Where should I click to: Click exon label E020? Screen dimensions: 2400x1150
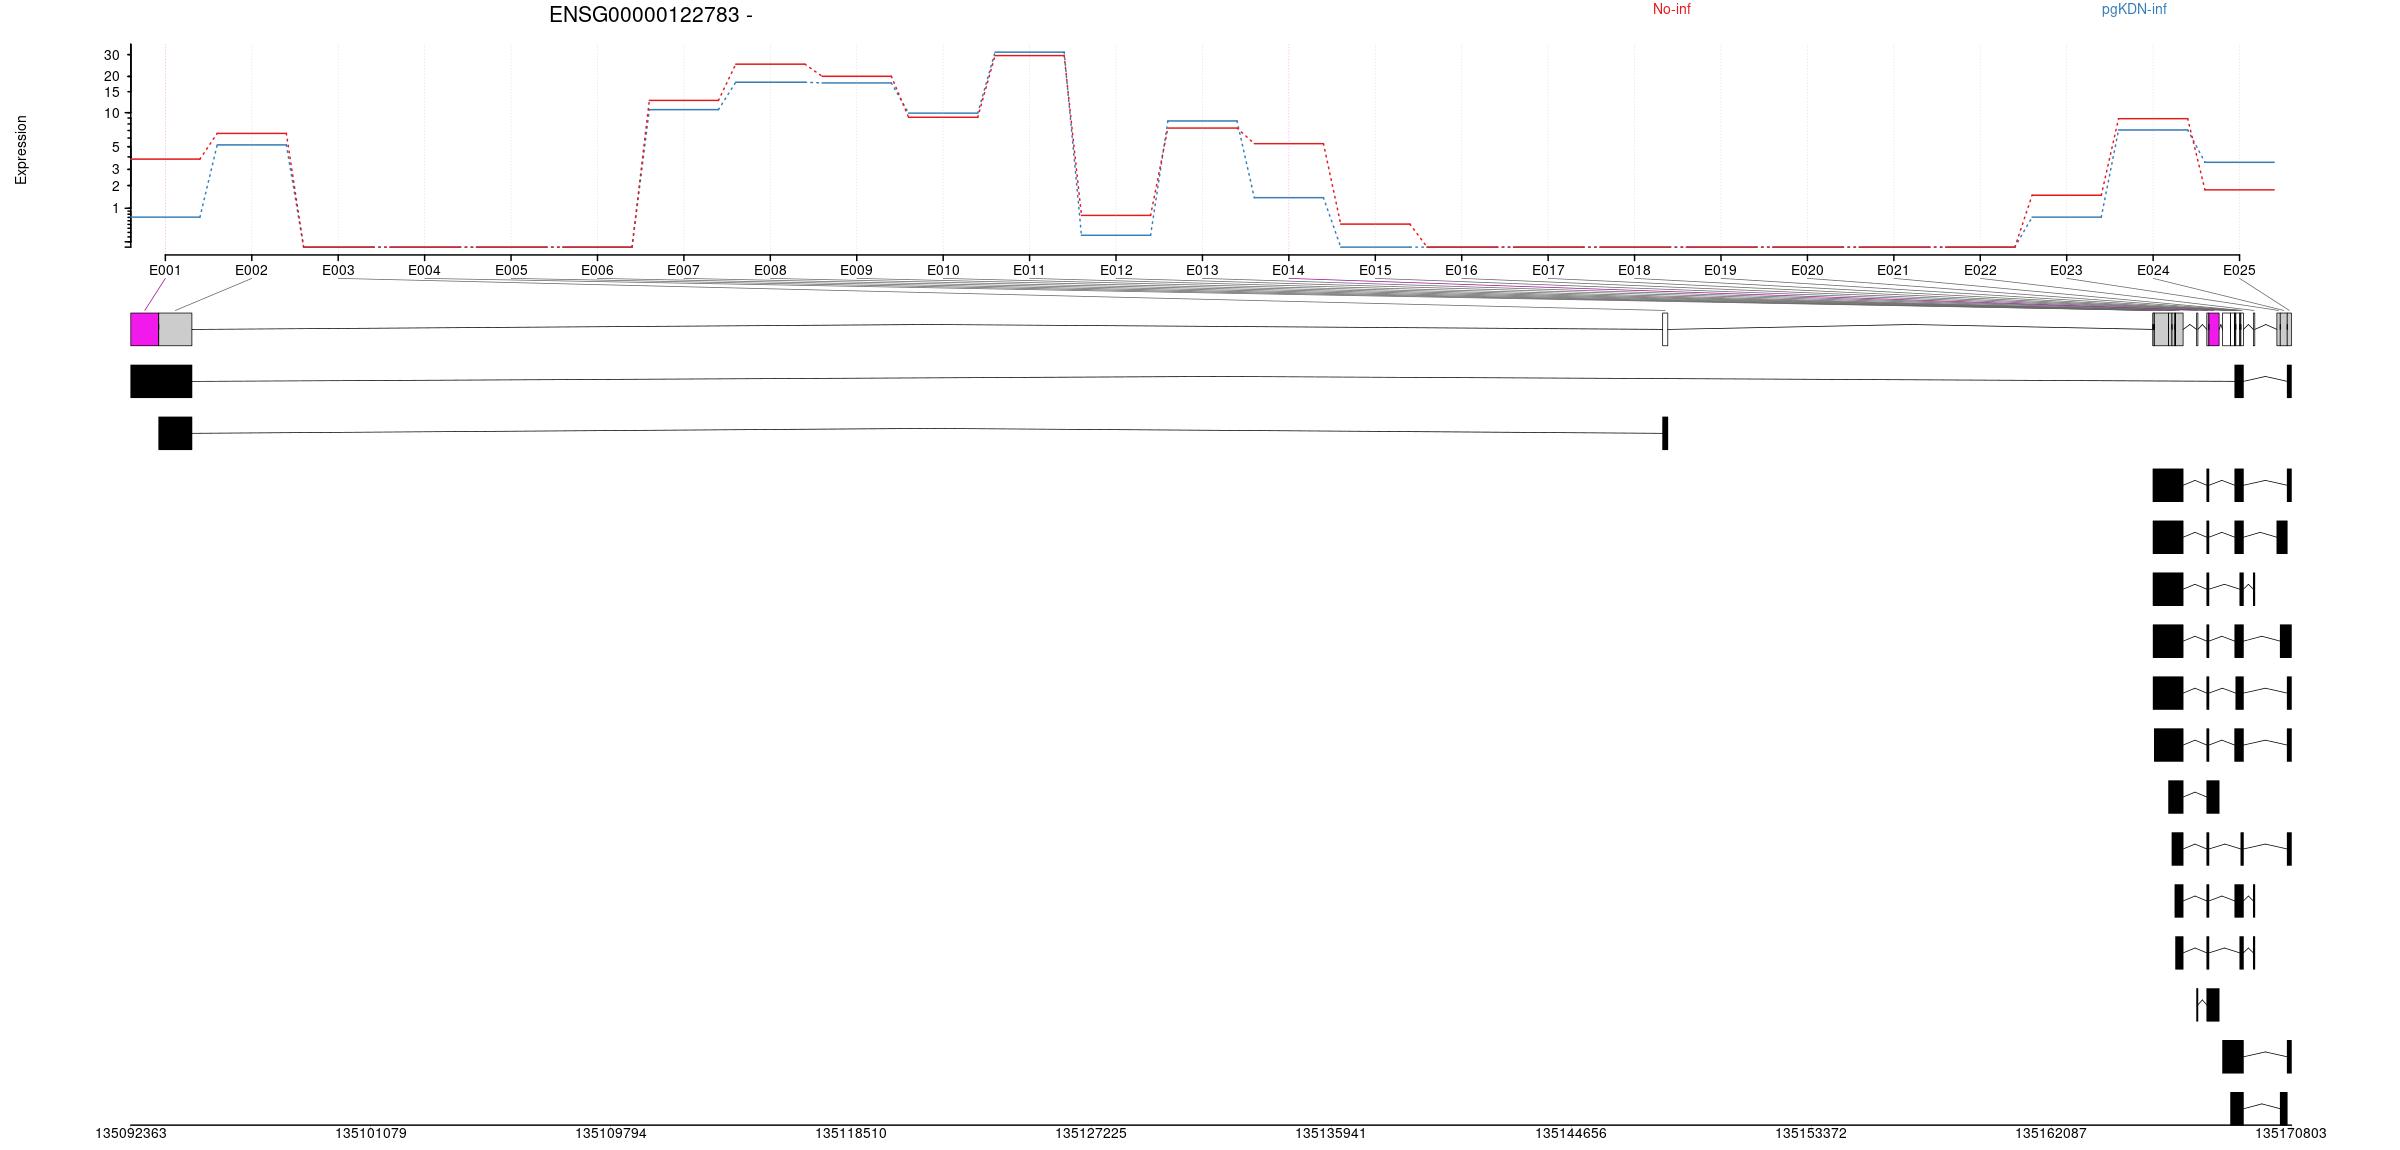[x=1807, y=270]
